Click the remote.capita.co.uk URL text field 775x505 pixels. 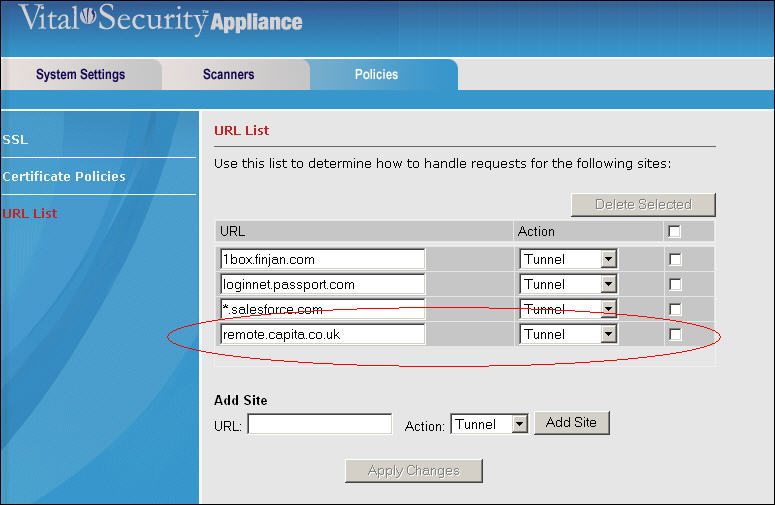pos(322,334)
